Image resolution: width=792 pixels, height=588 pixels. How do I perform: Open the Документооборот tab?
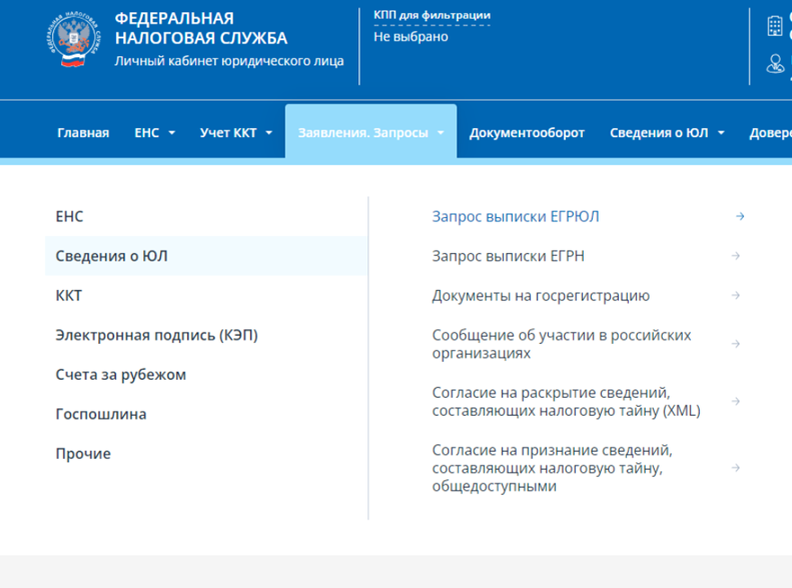[527, 133]
